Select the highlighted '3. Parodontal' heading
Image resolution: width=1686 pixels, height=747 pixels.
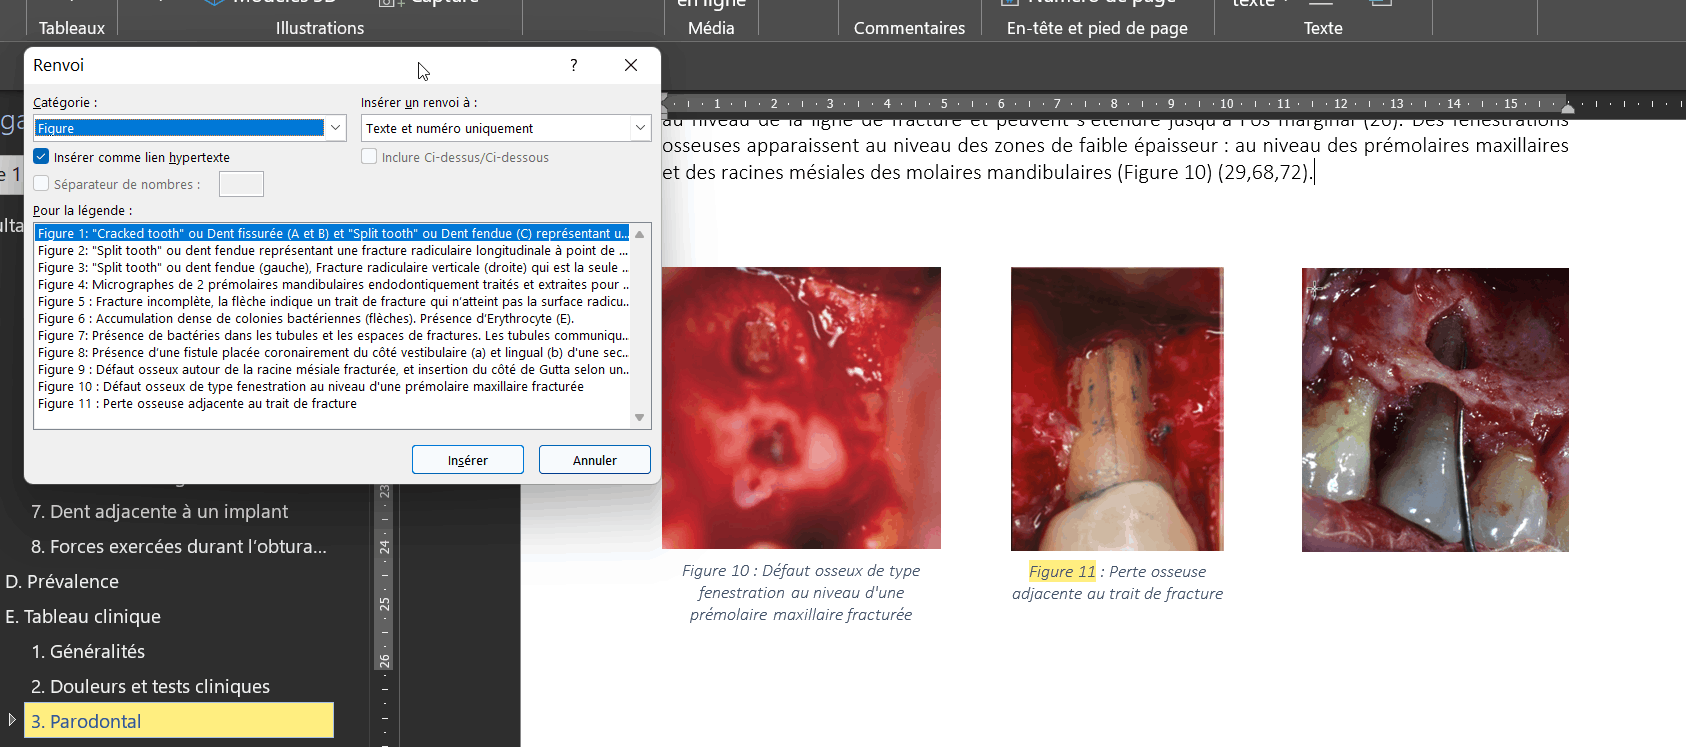179,721
